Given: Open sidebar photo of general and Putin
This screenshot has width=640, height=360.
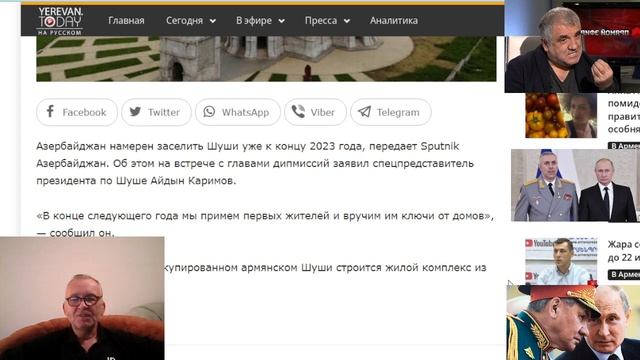Looking at the screenshot, I should point(575,185).
